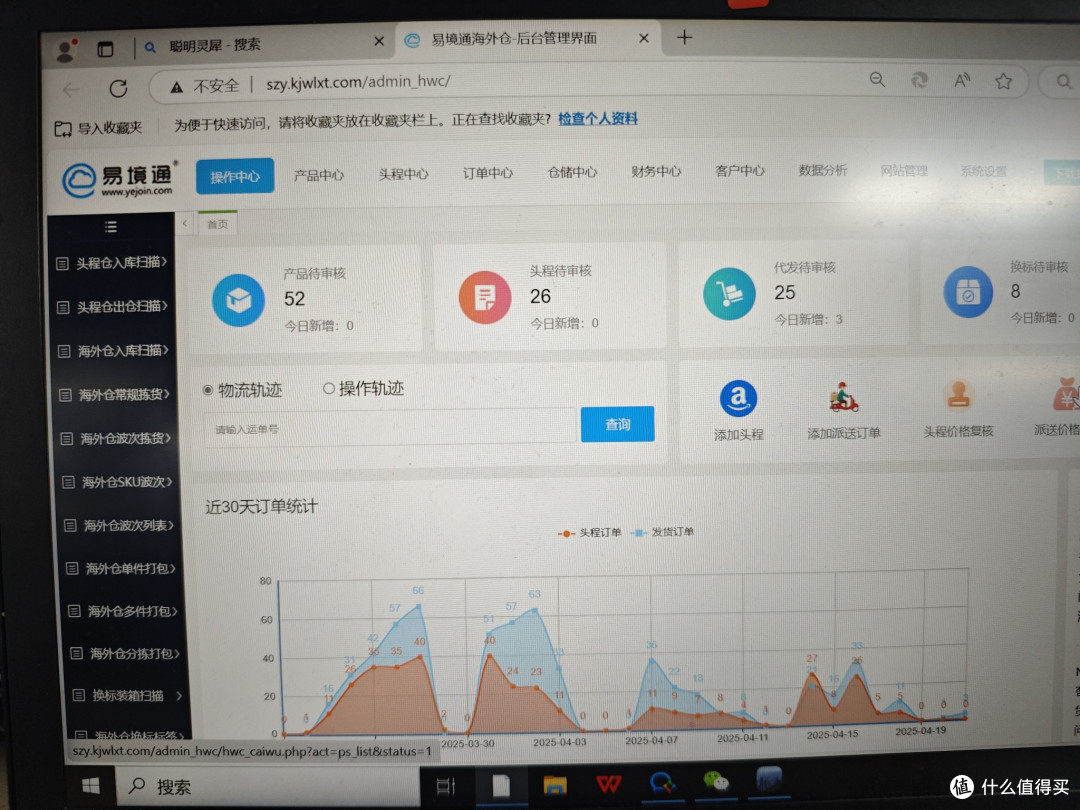Toggle 头程订单 legend series in chart

tap(589, 532)
